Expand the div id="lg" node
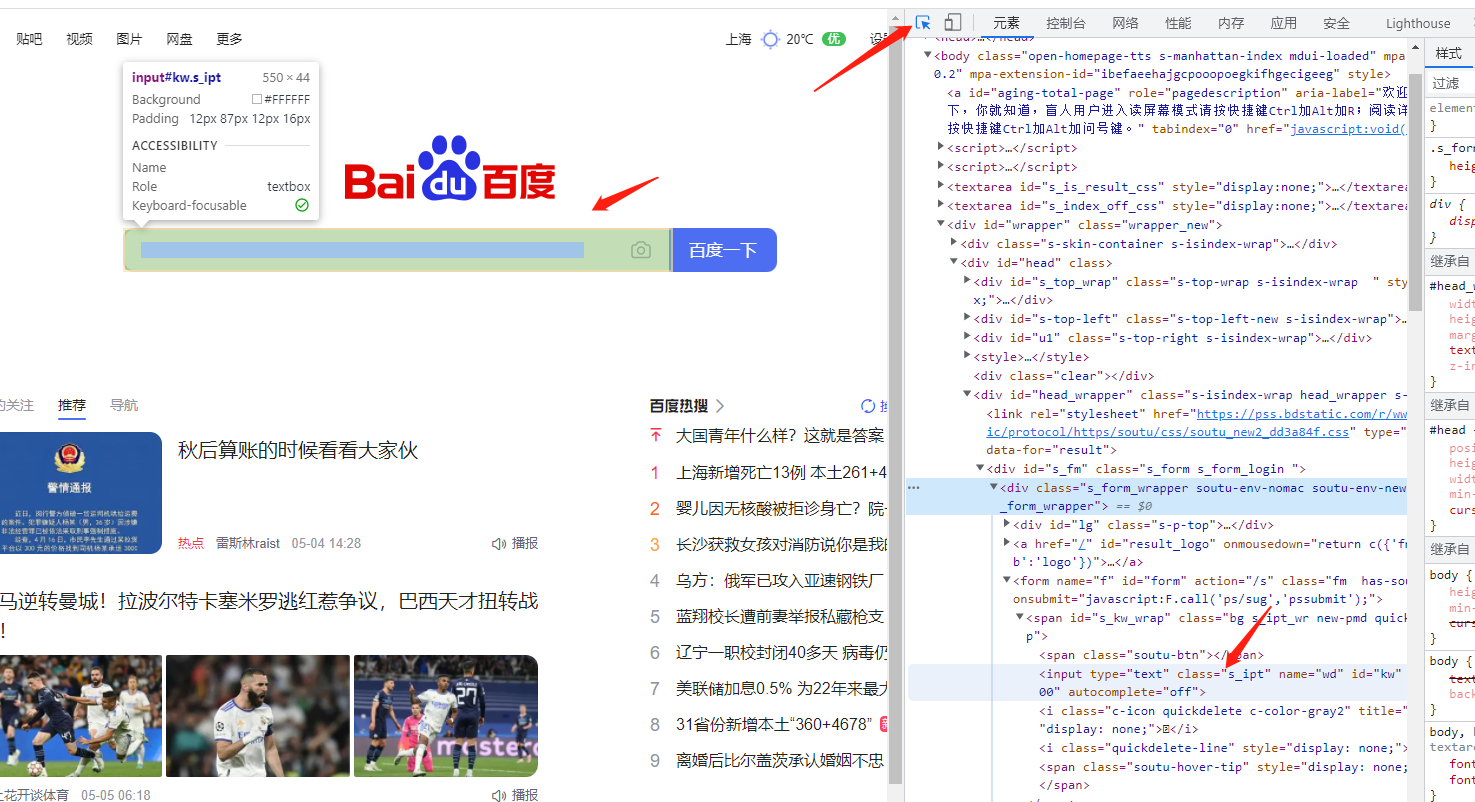Screen dimensions: 1475x802 (x=1006, y=524)
